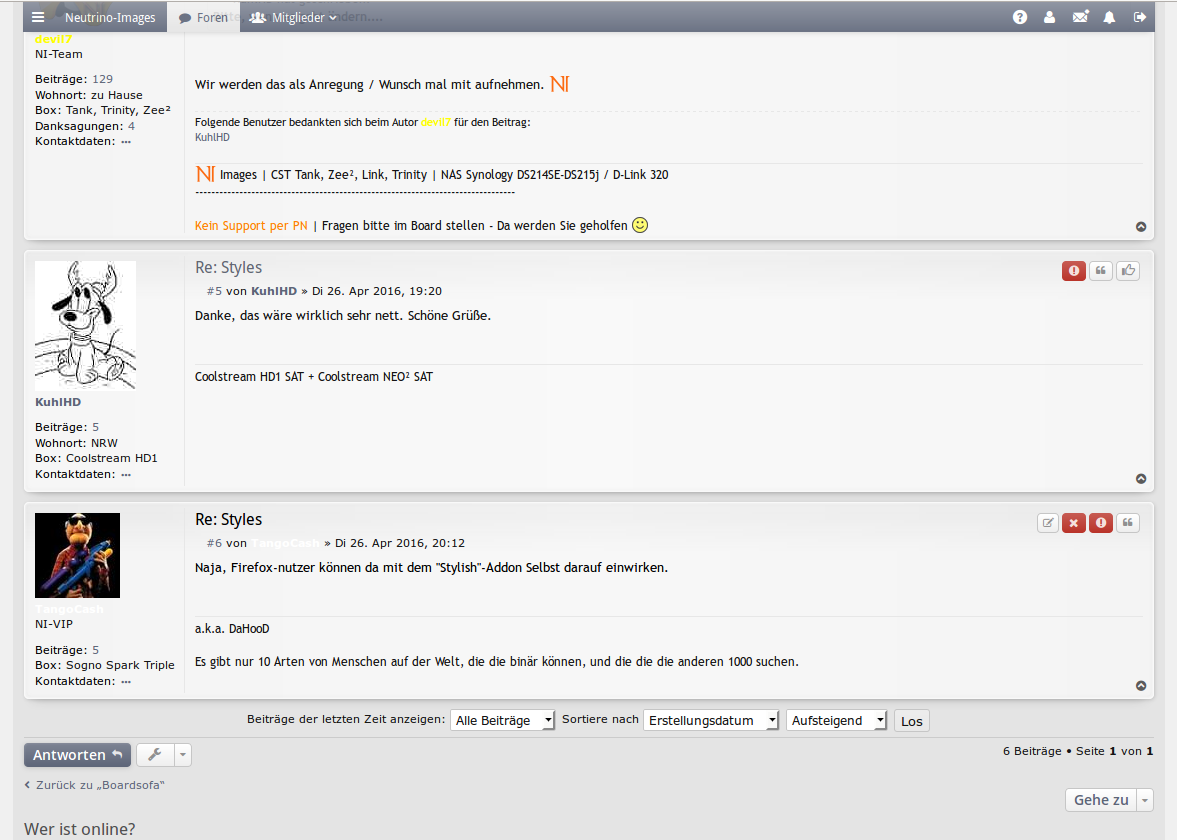
Task: Report KuhlHD's post #5
Action: [1074, 270]
